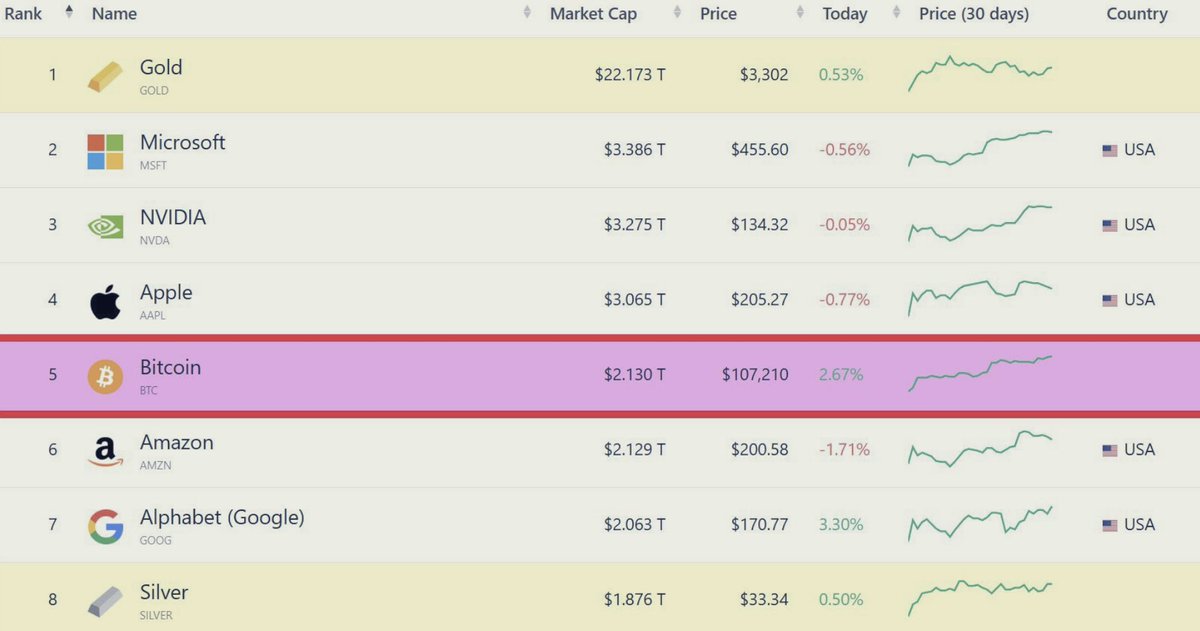
Task: Click the Rank column header
Action: (23, 14)
